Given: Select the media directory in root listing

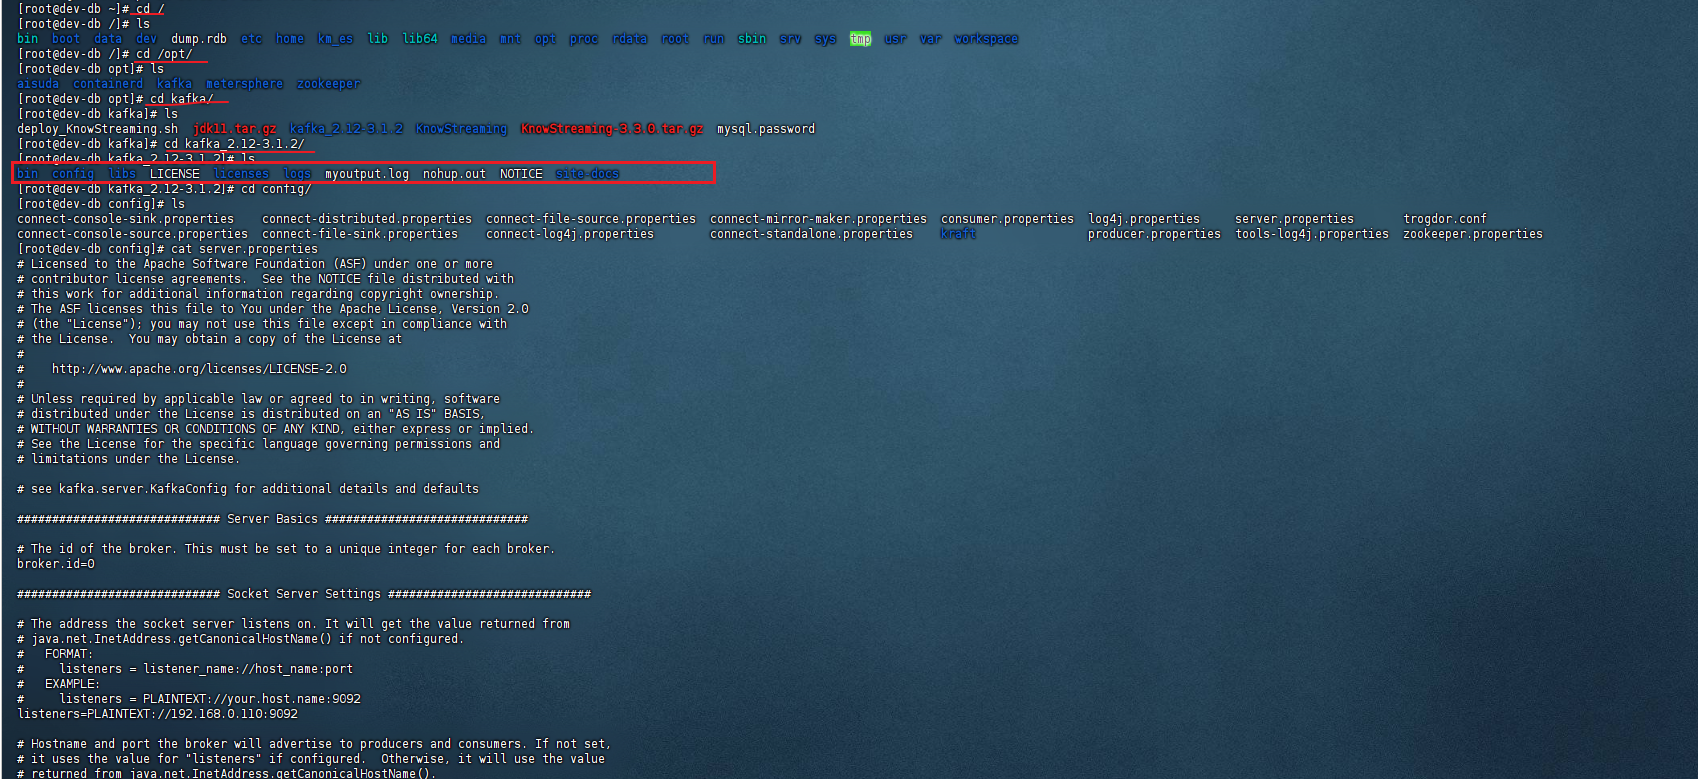Looking at the screenshot, I should point(468,39).
